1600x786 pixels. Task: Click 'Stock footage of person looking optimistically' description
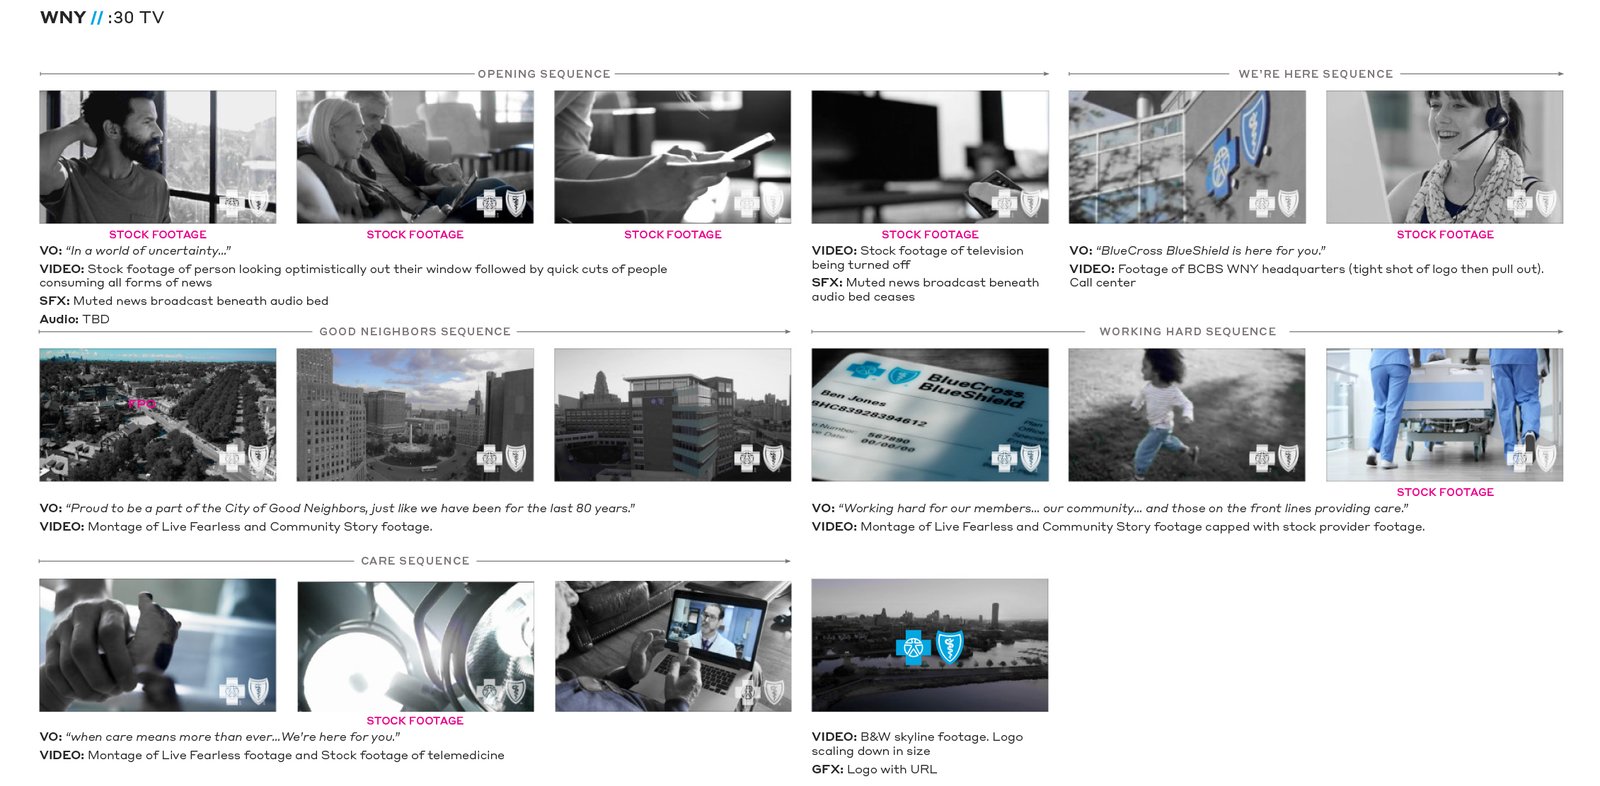click(353, 276)
